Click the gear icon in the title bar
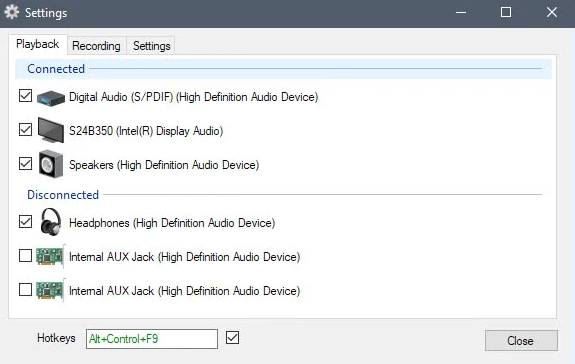 [12, 12]
